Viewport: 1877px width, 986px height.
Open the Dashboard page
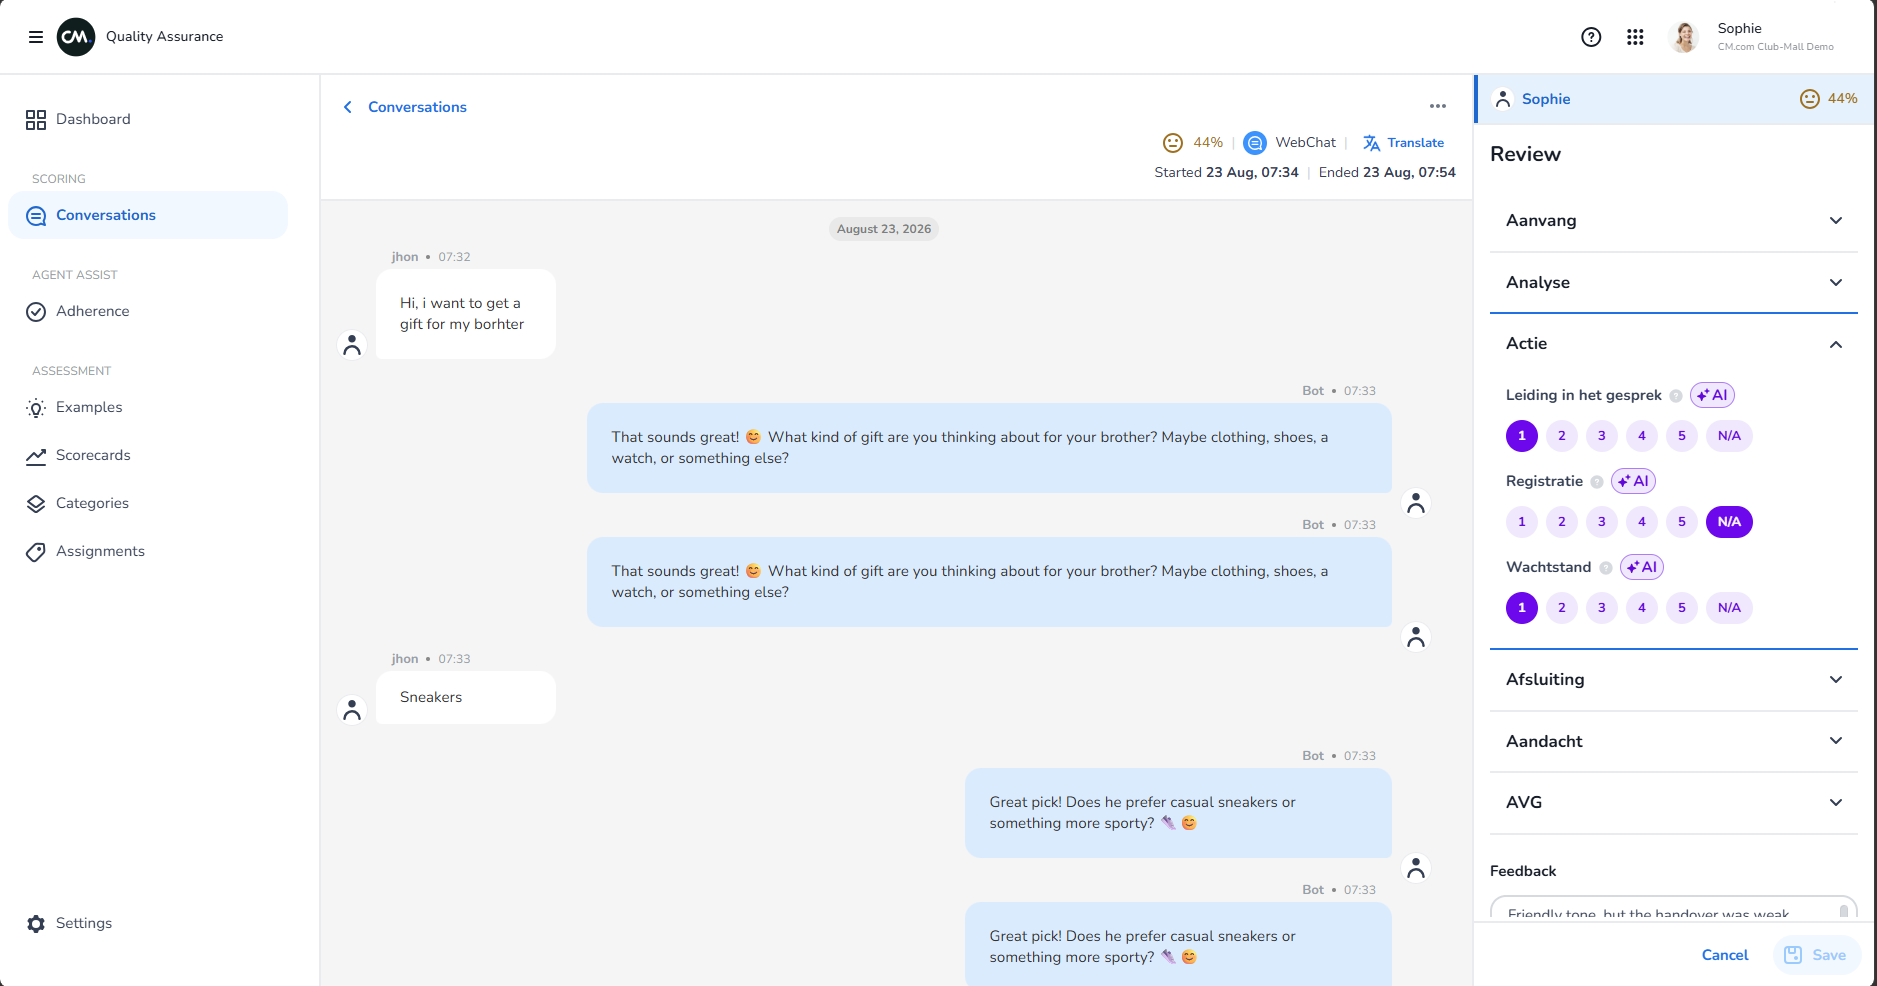[148, 120]
